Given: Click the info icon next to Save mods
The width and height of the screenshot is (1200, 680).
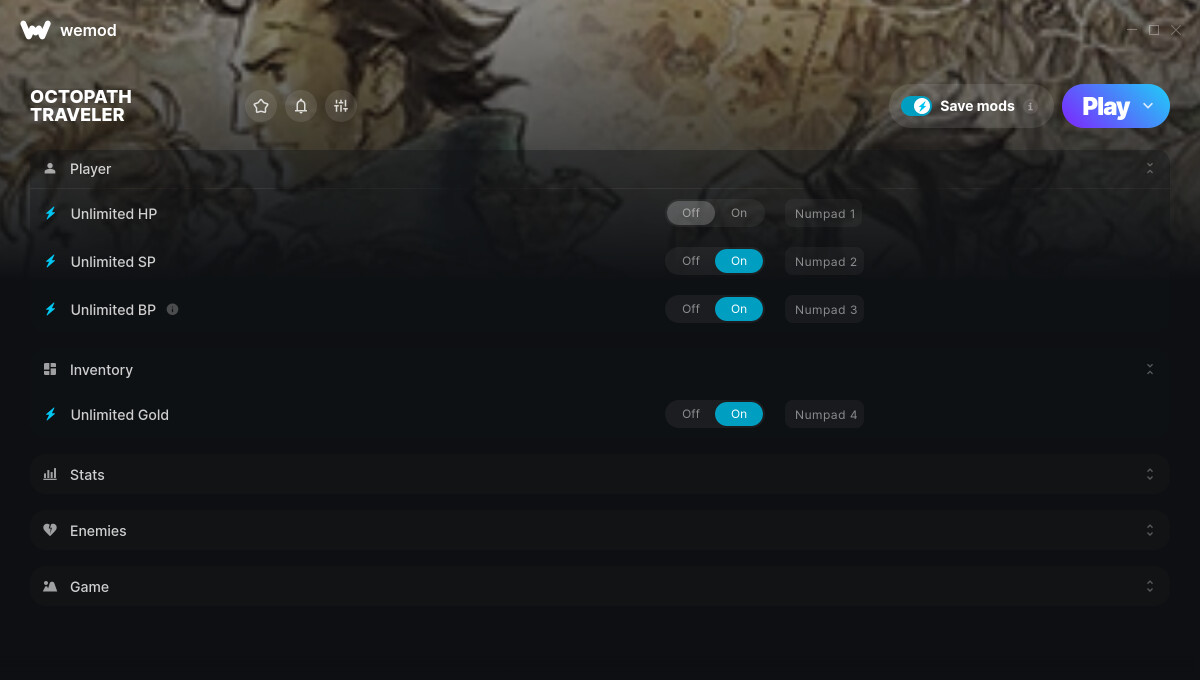Looking at the screenshot, I should pyautogui.click(x=1030, y=106).
